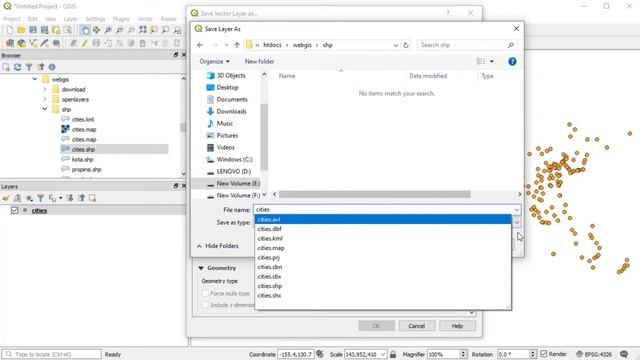Screen dimensions: 640x360
Task: Click the Save Project disk icon
Action: click(33, 30)
